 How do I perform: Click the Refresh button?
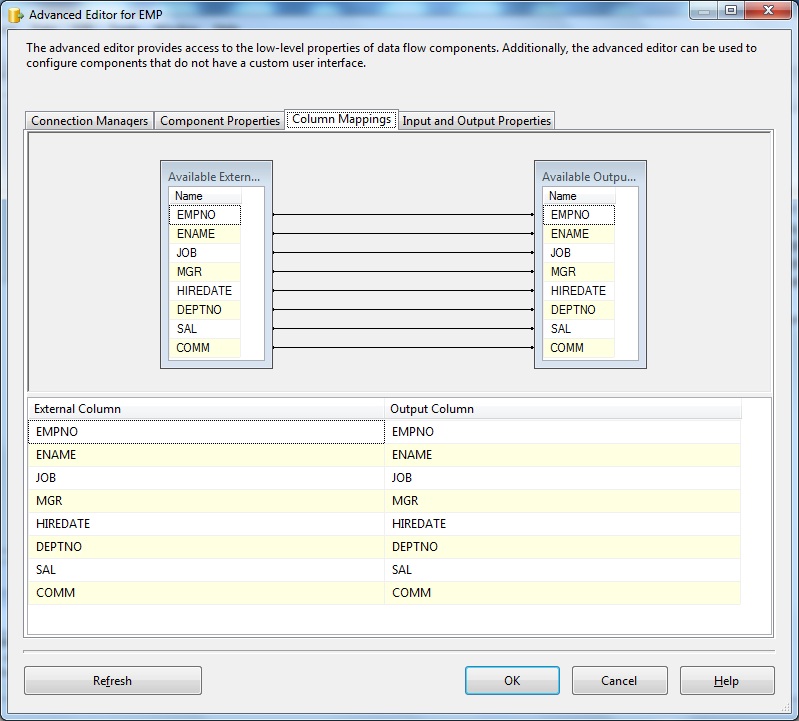point(113,681)
